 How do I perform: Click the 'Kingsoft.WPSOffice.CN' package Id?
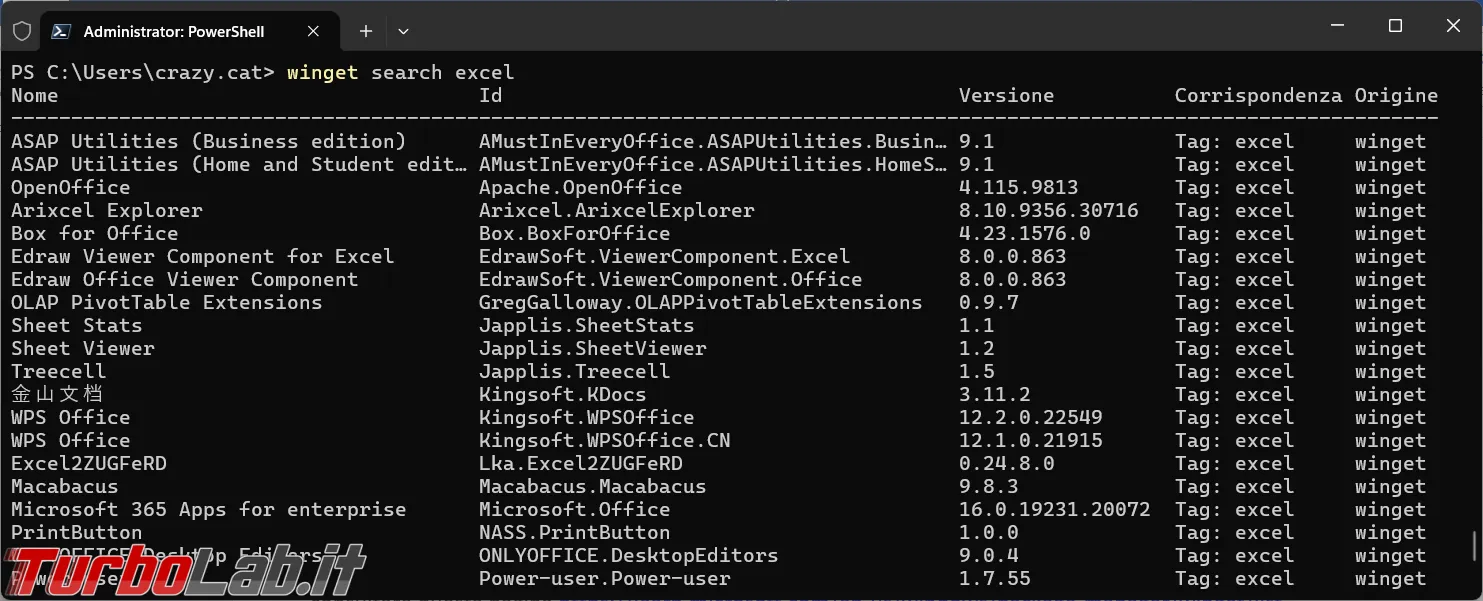[x=604, y=441]
